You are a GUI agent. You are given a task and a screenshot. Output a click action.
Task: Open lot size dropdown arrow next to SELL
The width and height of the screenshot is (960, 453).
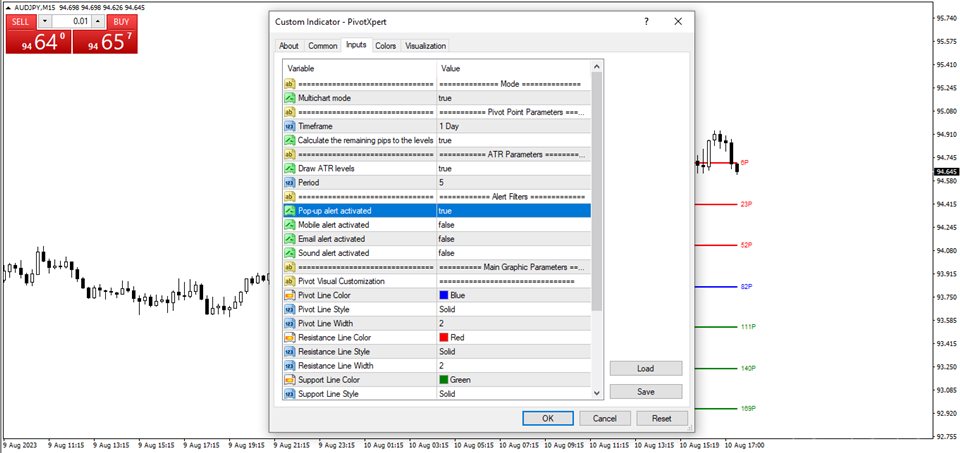tap(45, 21)
